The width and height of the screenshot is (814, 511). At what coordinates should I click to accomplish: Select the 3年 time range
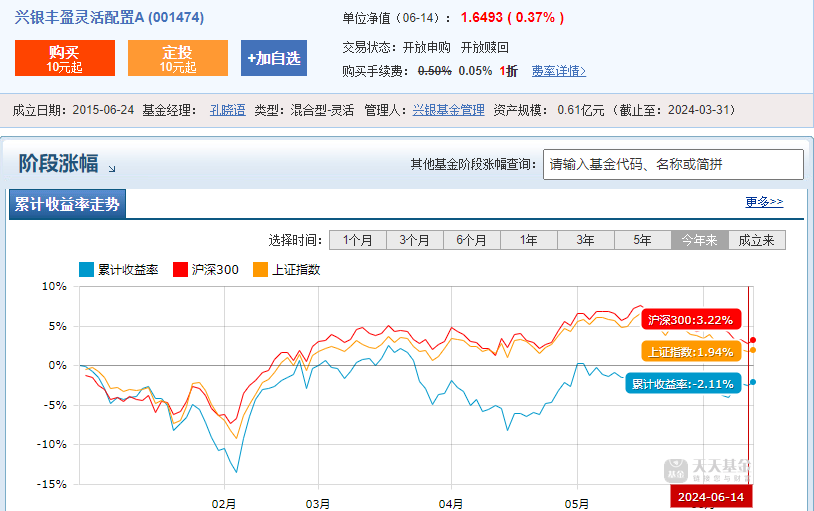[585, 240]
